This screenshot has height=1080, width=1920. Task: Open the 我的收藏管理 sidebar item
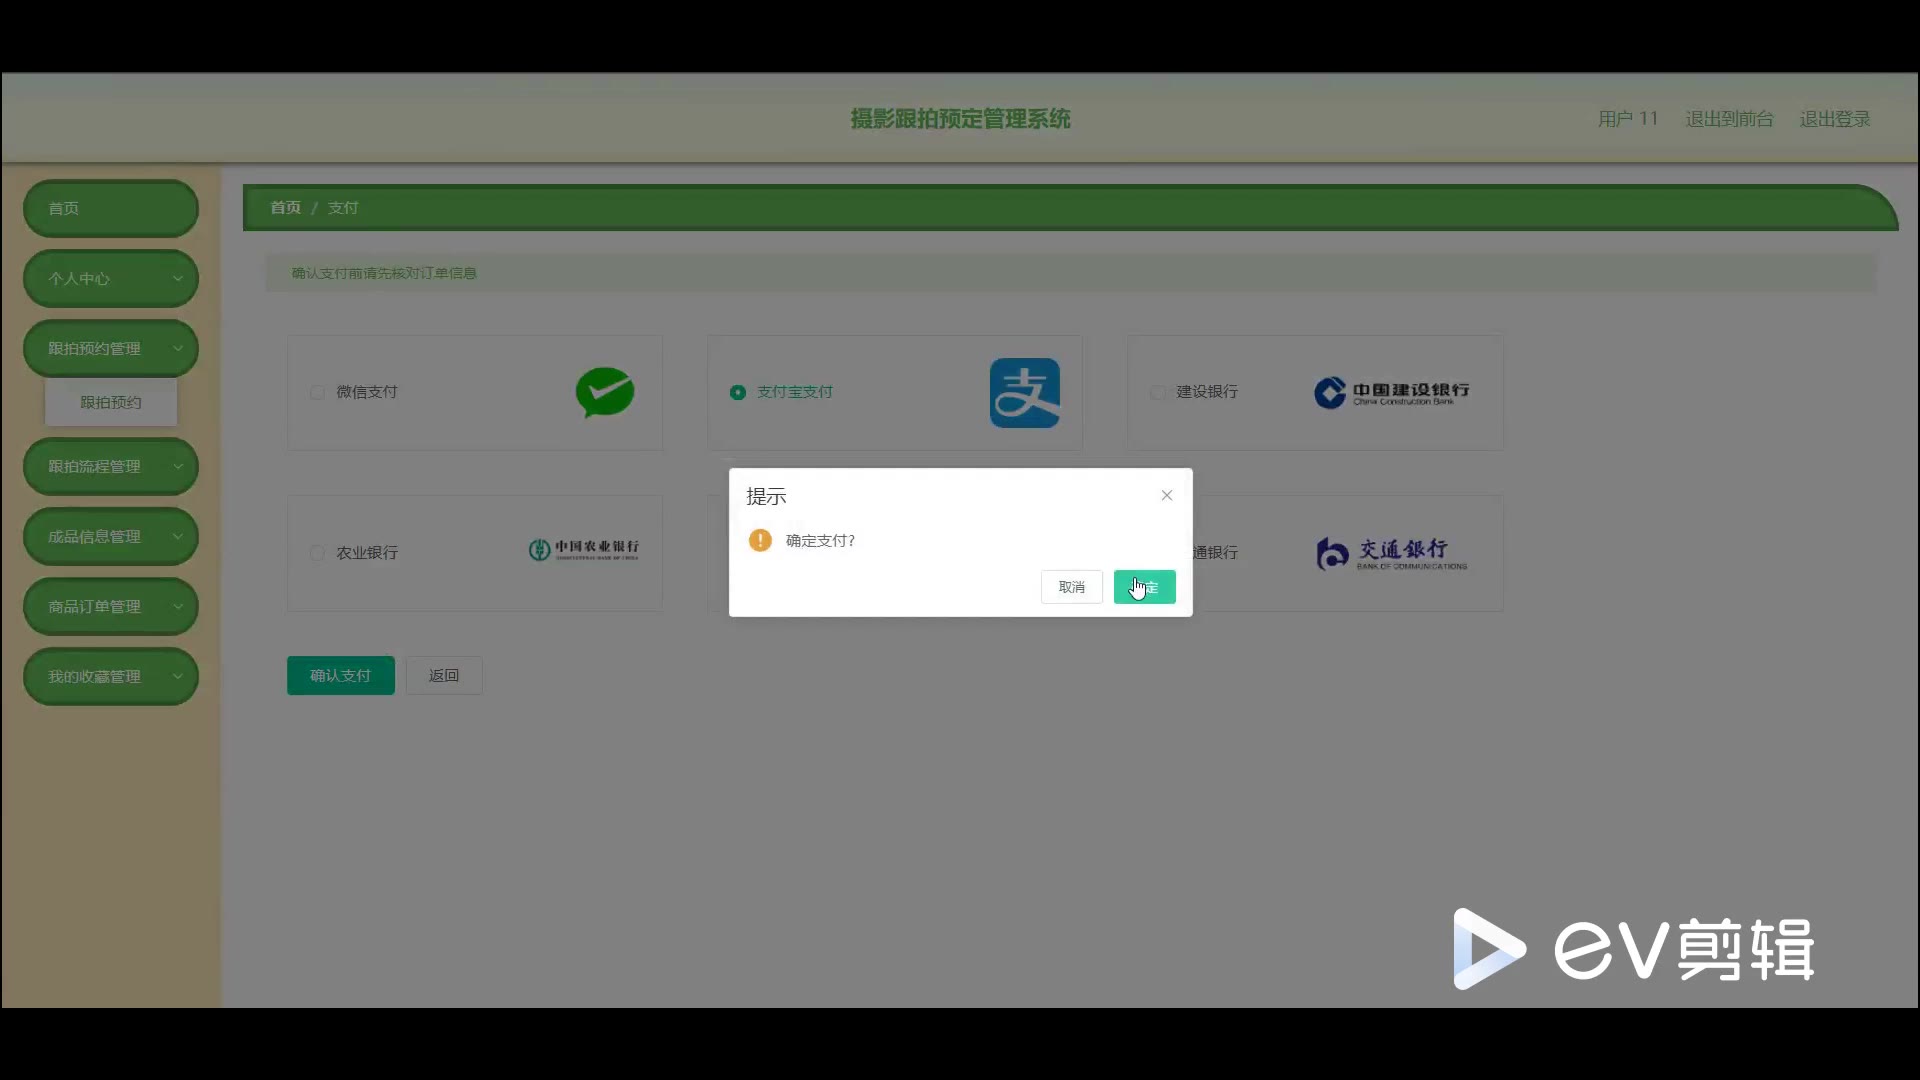pyautogui.click(x=111, y=676)
